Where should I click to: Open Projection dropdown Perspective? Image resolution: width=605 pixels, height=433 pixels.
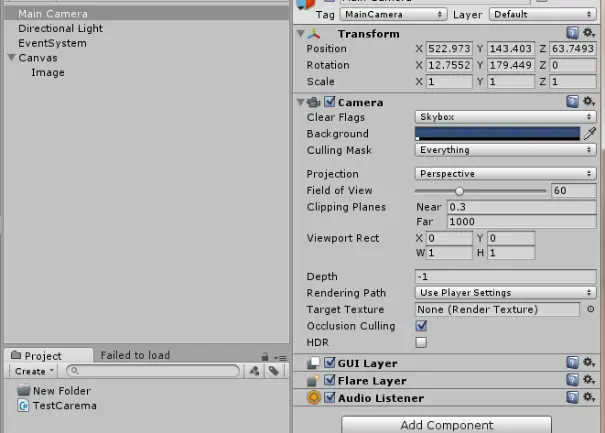[505, 174]
